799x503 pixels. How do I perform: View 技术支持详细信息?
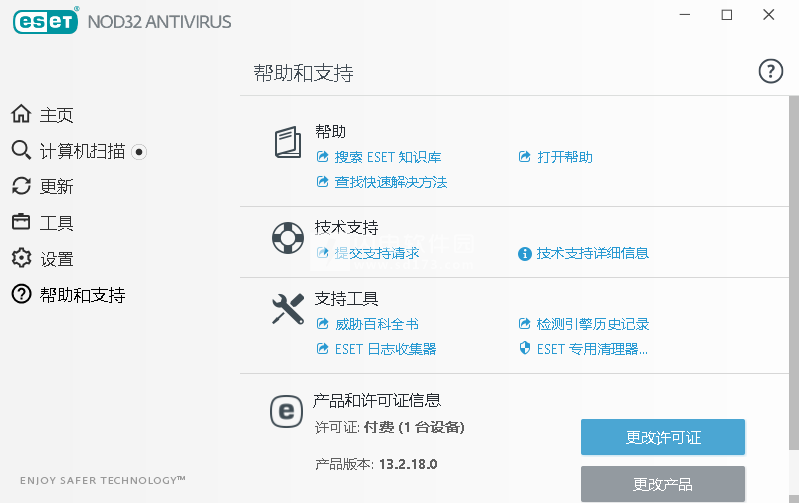coord(593,253)
